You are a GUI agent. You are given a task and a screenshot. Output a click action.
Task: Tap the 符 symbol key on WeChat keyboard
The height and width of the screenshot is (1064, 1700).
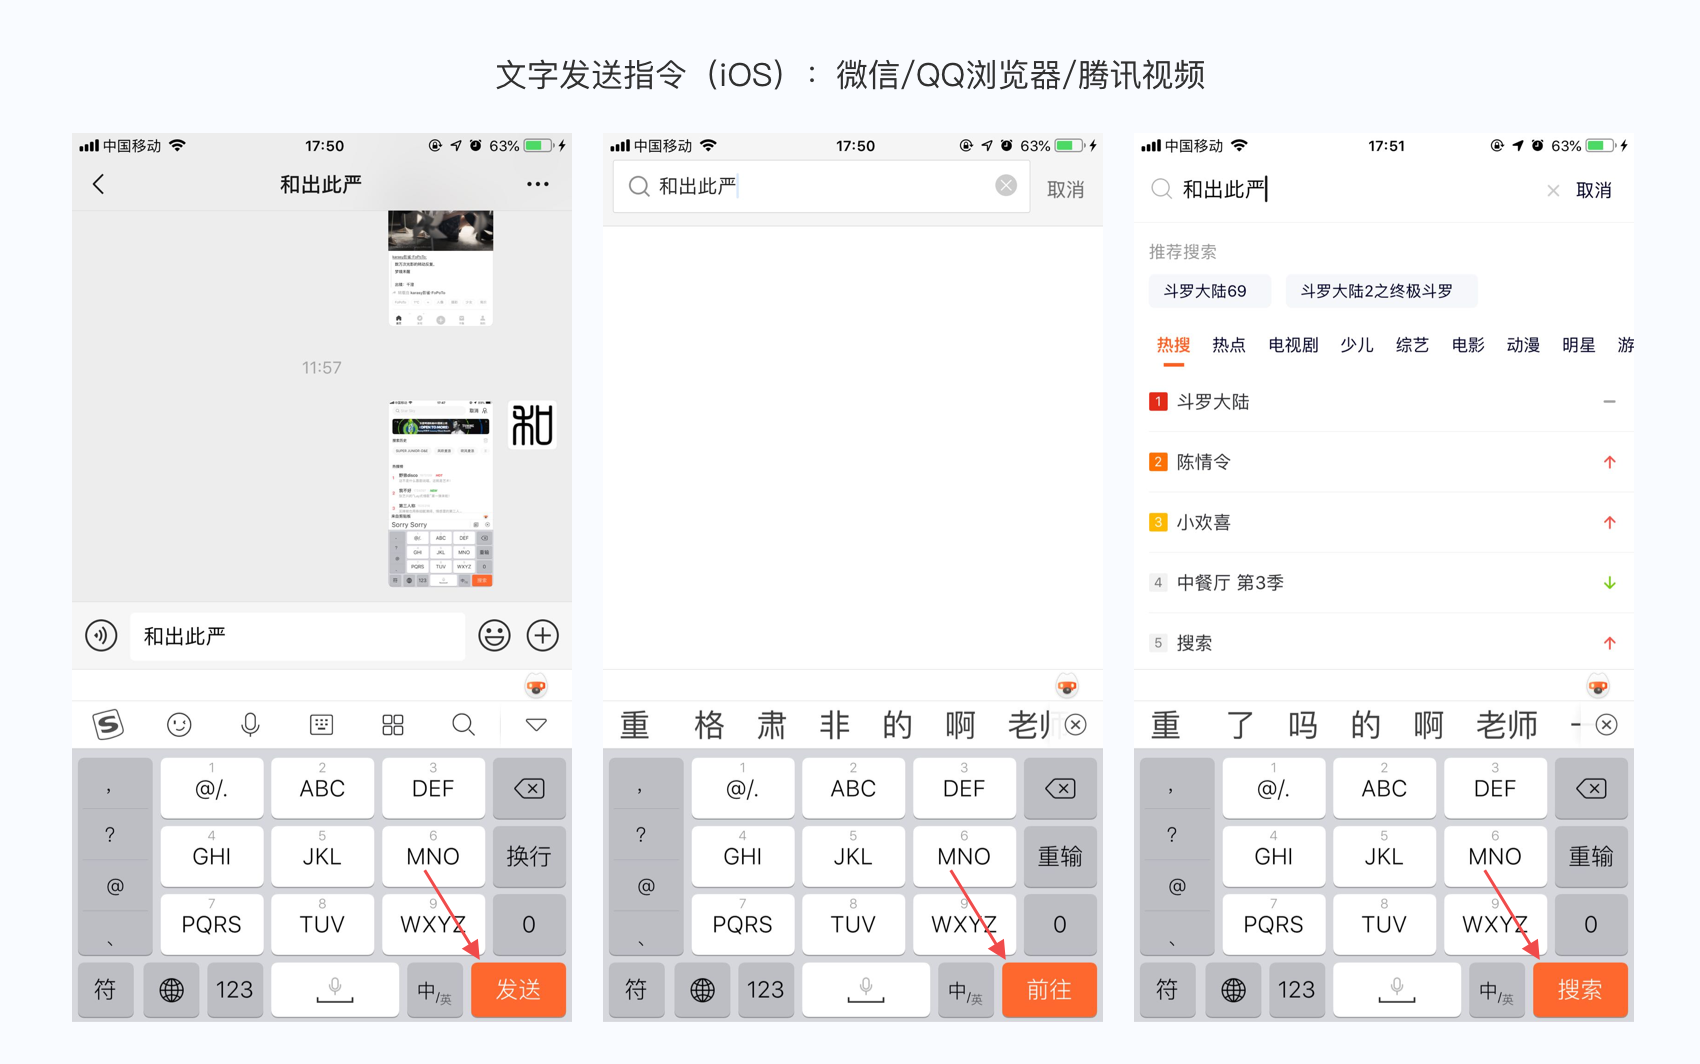click(105, 990)
